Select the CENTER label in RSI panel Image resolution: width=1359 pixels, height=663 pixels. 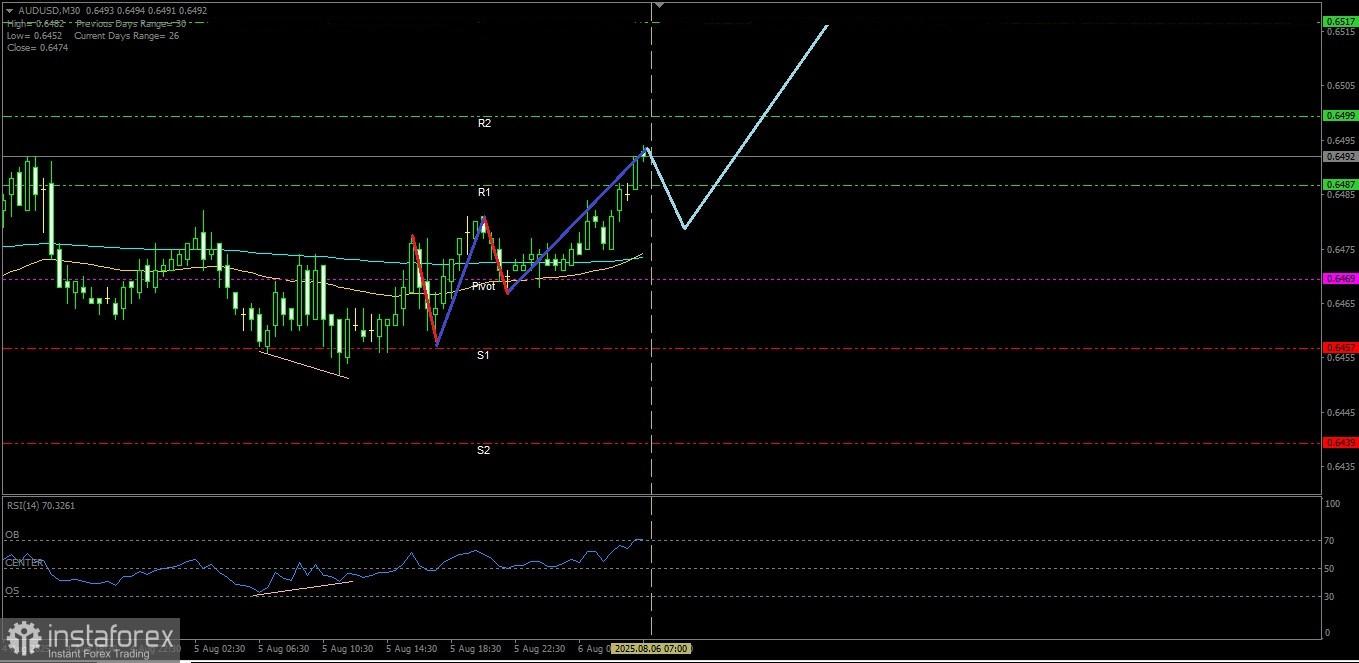[x=24, y=563]
